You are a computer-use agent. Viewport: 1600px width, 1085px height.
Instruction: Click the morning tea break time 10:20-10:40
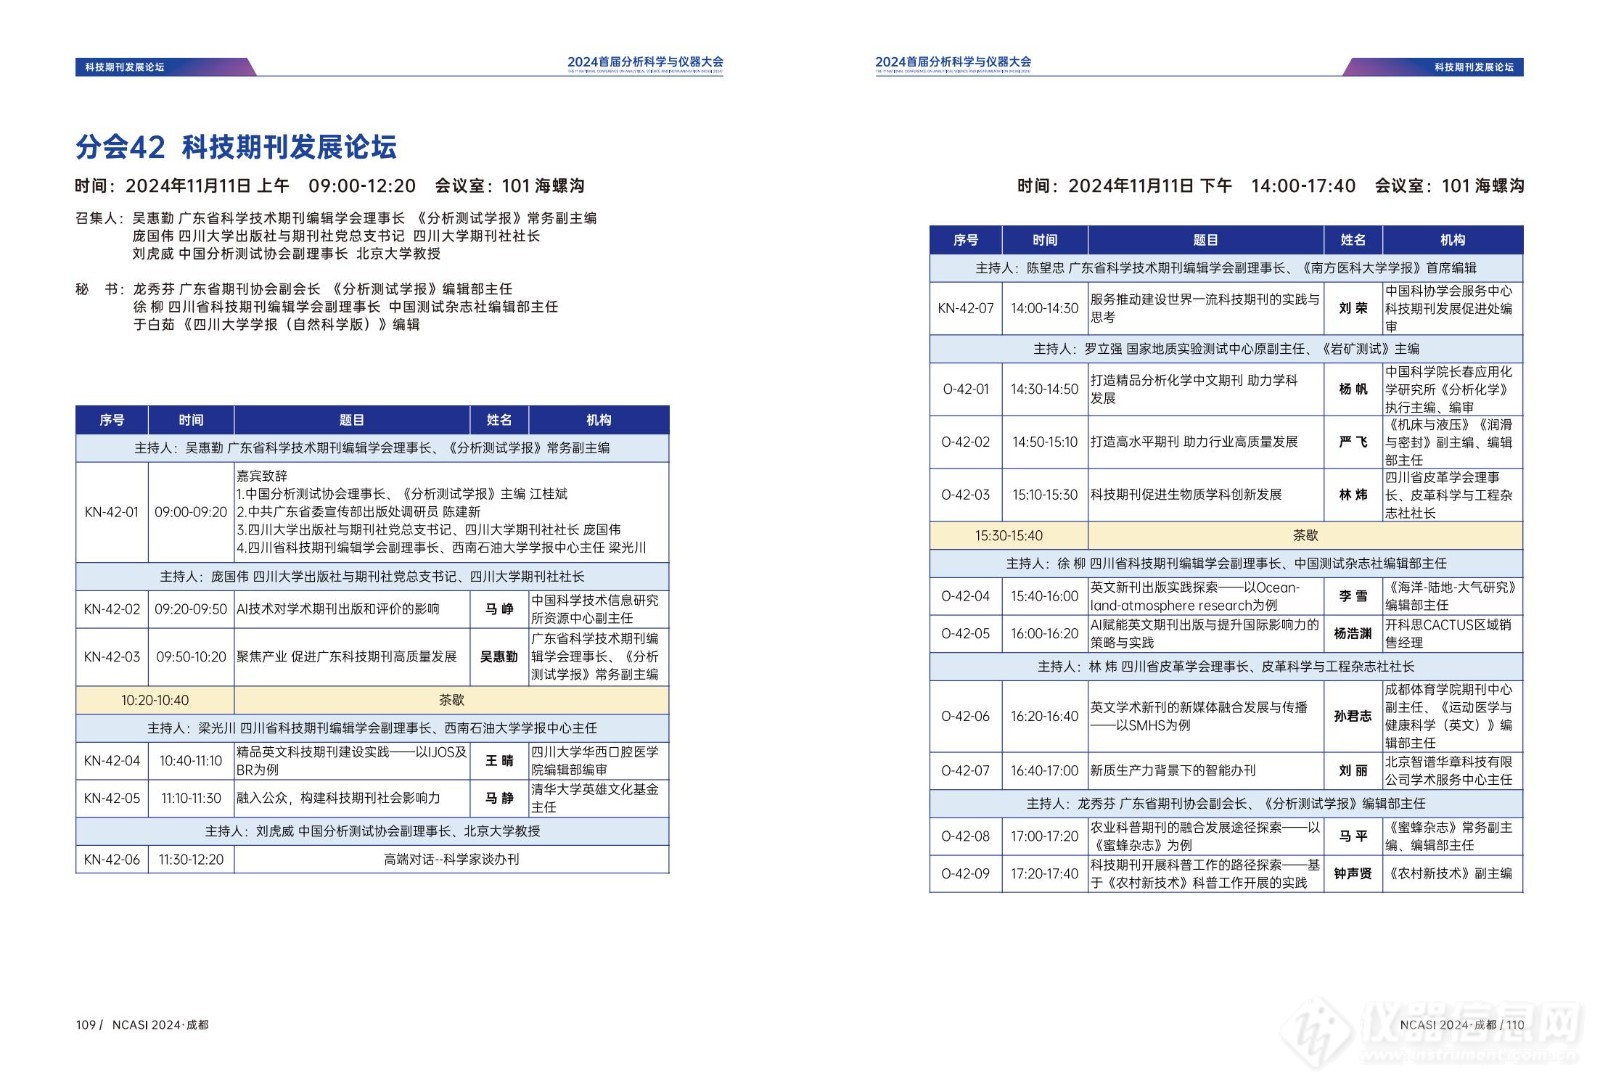click(x=155, y=701)
